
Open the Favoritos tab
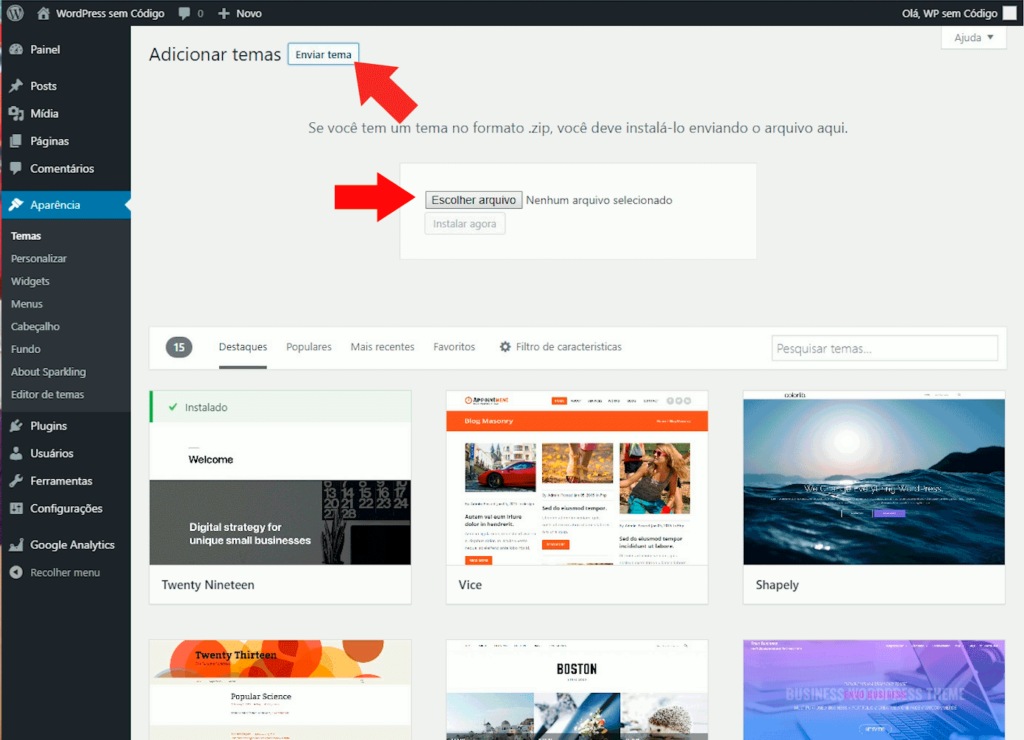(x=453, y=347)
